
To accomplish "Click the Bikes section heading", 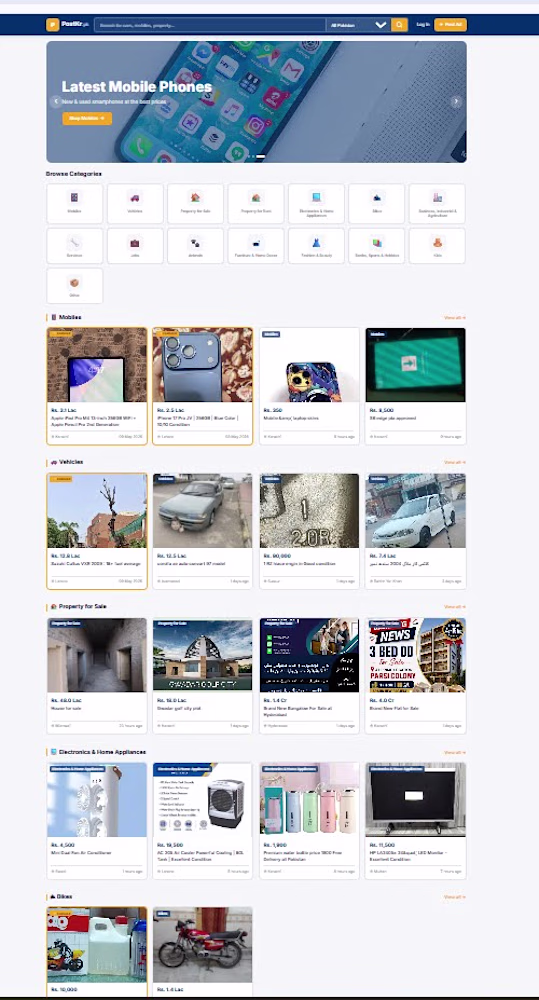I will click(61, 897).
